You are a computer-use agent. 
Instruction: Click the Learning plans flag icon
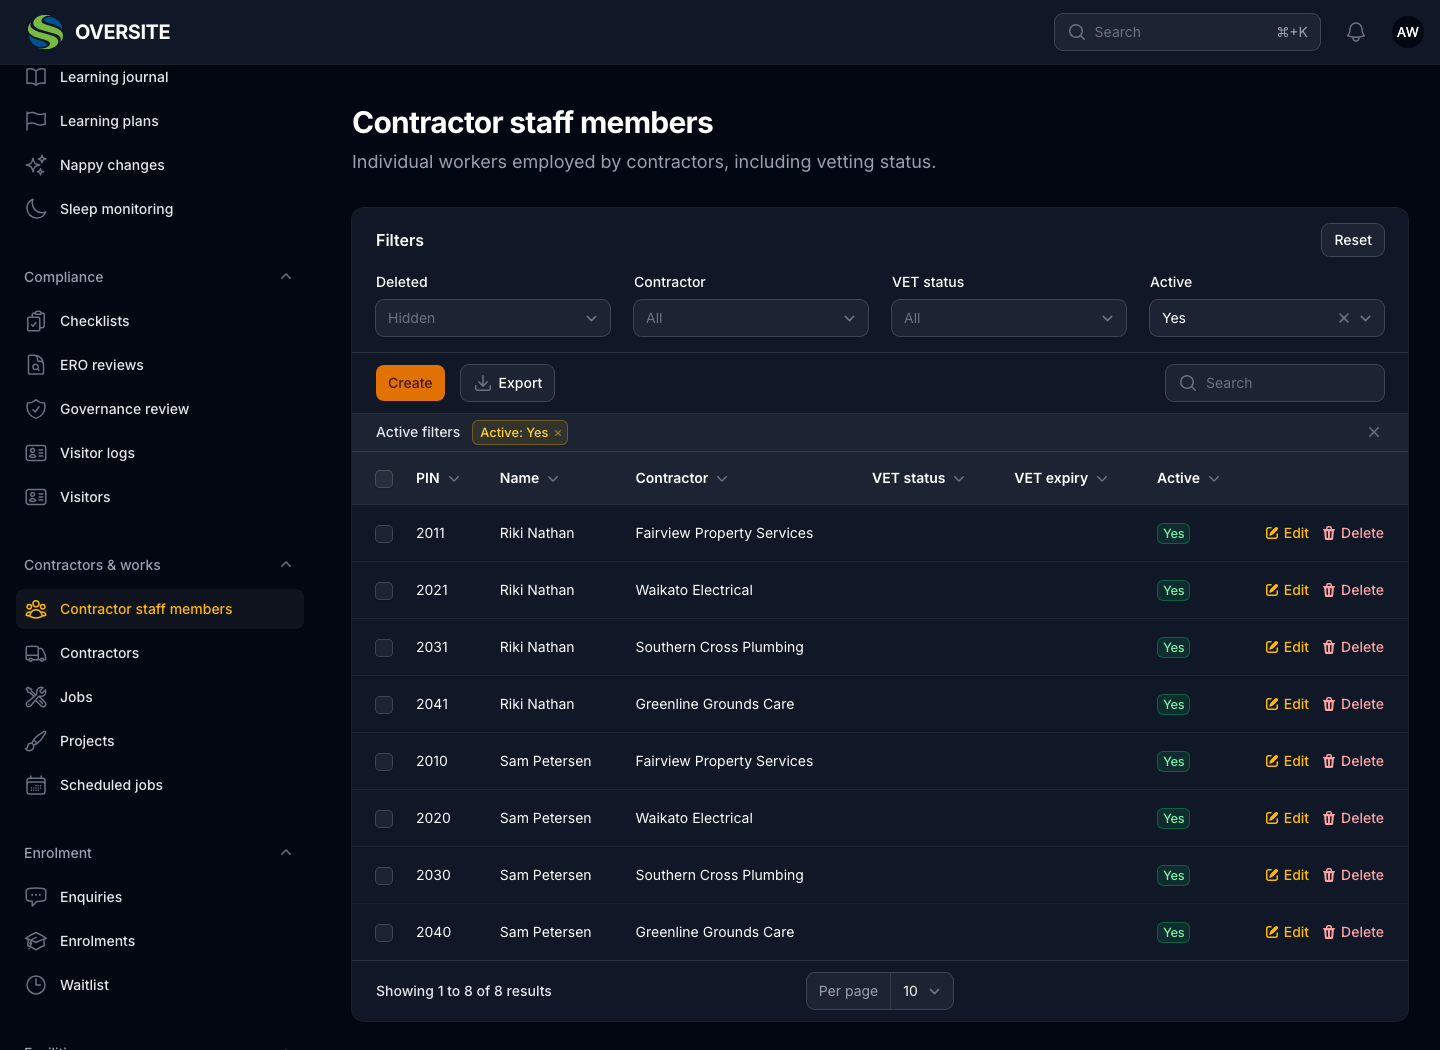pyautogui.click(x=36, y=121)
